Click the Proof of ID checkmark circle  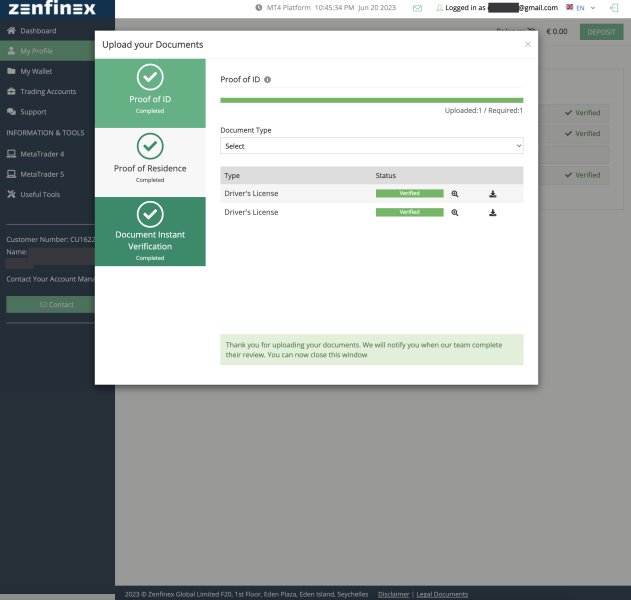pyautogui.click(x=150, y=77)
